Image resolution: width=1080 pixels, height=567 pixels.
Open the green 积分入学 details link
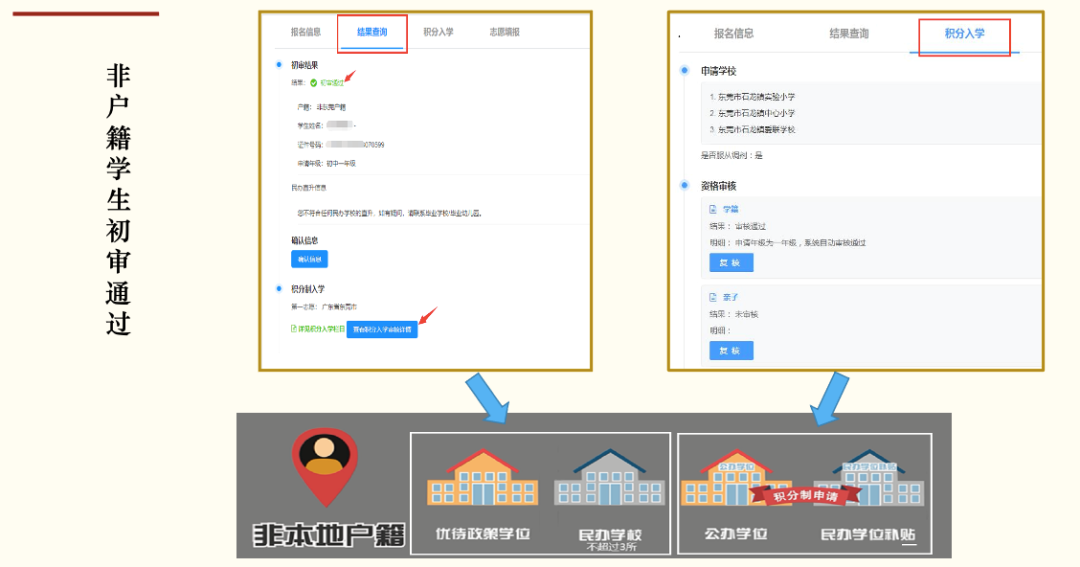(315, 329)
